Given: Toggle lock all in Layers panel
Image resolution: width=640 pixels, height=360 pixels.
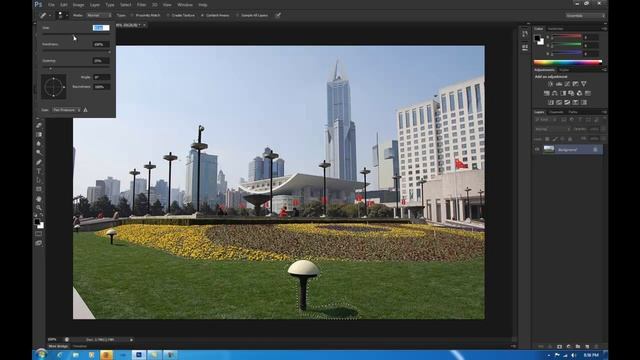Looking at the screenshot, I should click(x=570, y=139).
